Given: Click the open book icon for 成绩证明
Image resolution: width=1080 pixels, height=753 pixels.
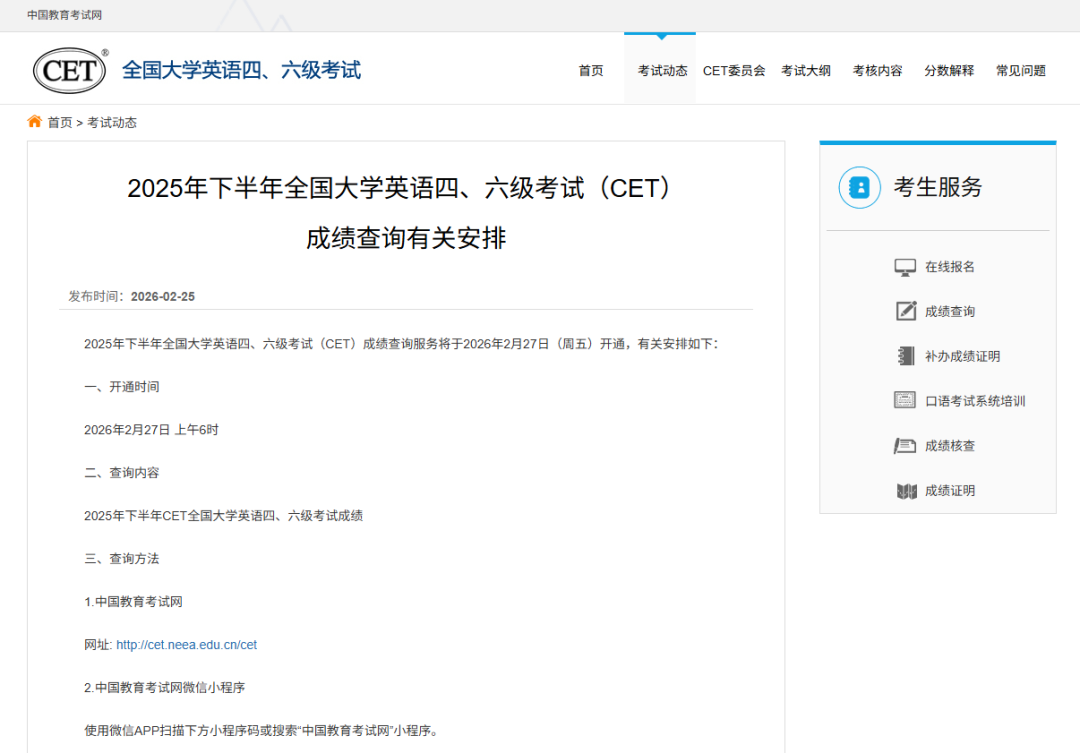Looking at the screenshot, I should [x=905, y=491].
